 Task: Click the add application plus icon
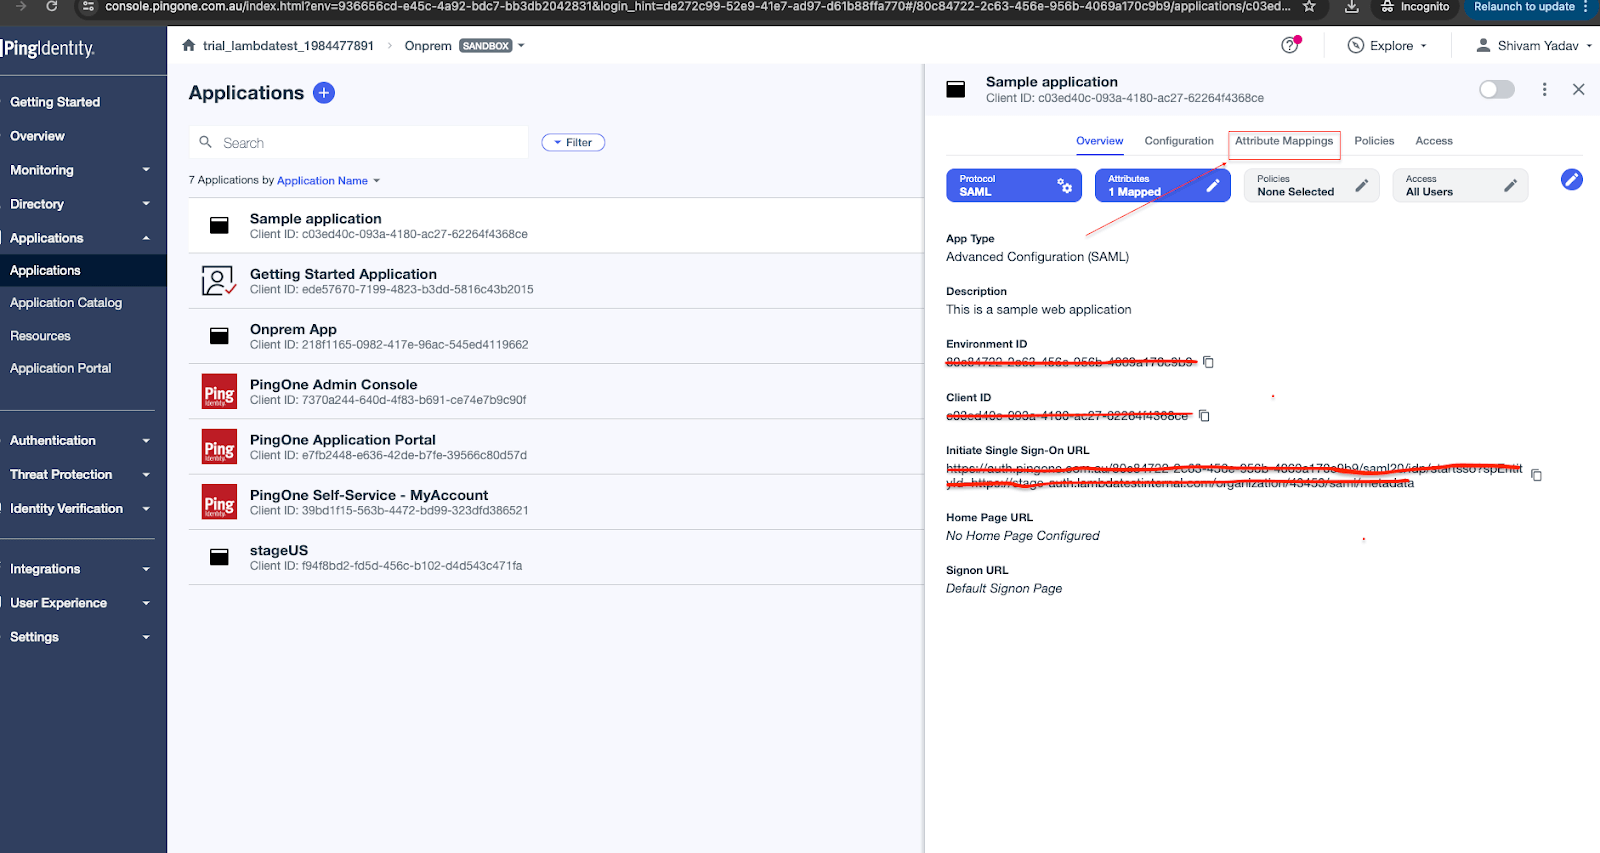[324, 93]
